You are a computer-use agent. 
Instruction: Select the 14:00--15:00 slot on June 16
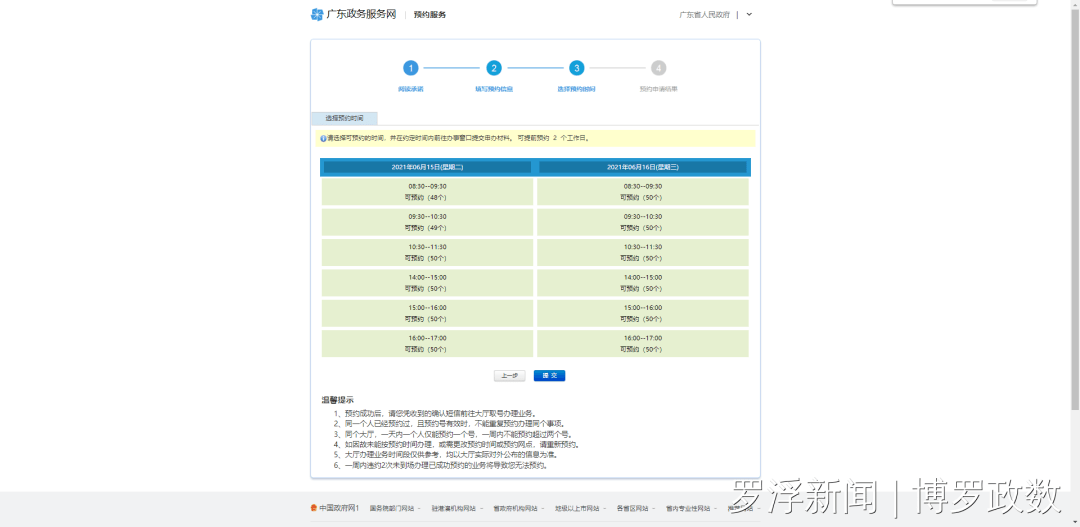[x=643, y=282]
